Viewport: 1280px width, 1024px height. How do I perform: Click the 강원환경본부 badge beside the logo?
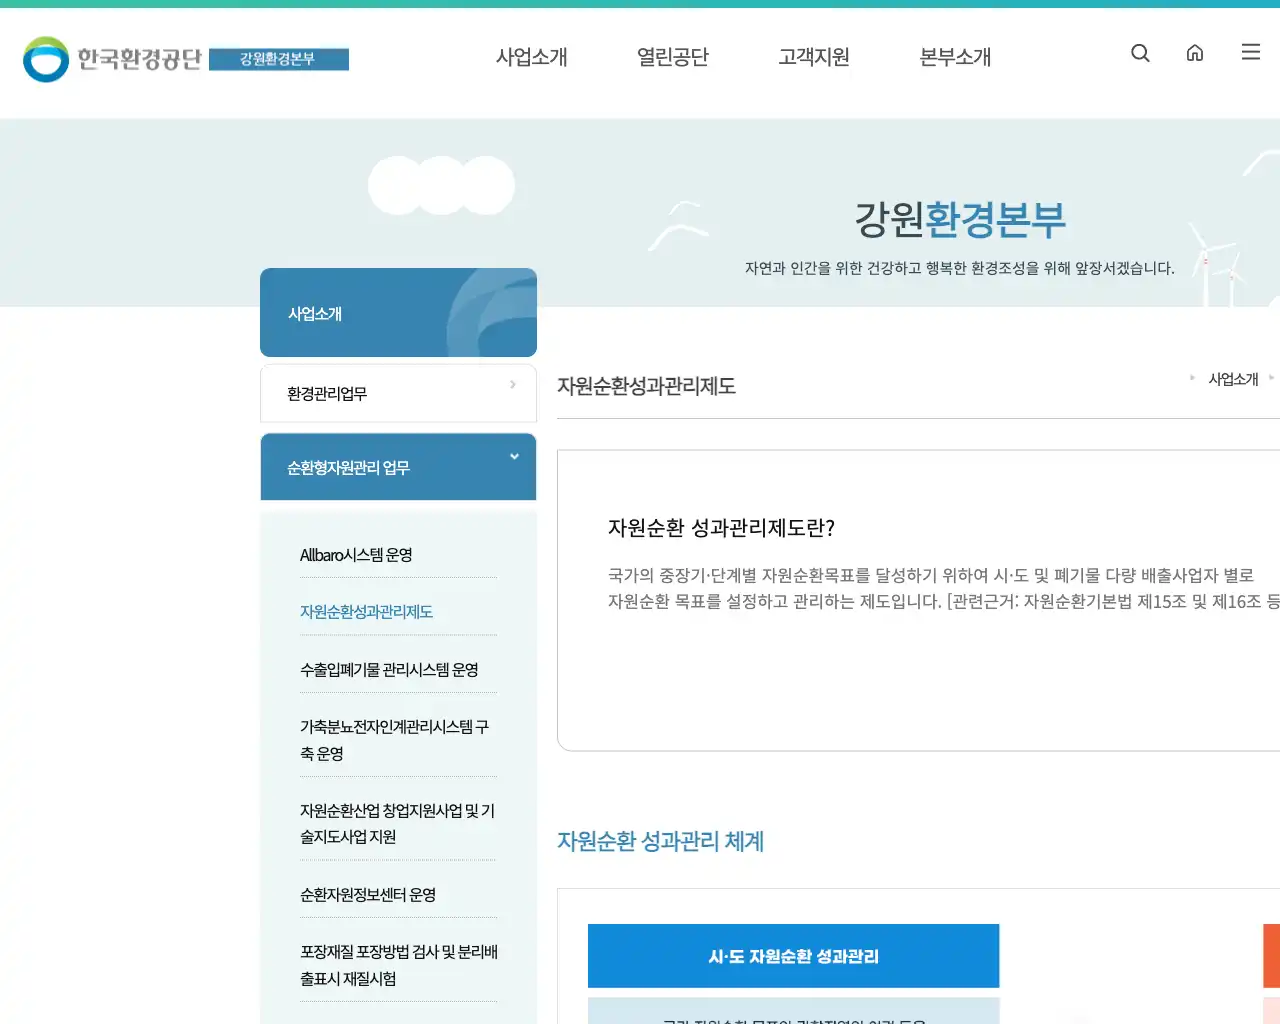279,59
